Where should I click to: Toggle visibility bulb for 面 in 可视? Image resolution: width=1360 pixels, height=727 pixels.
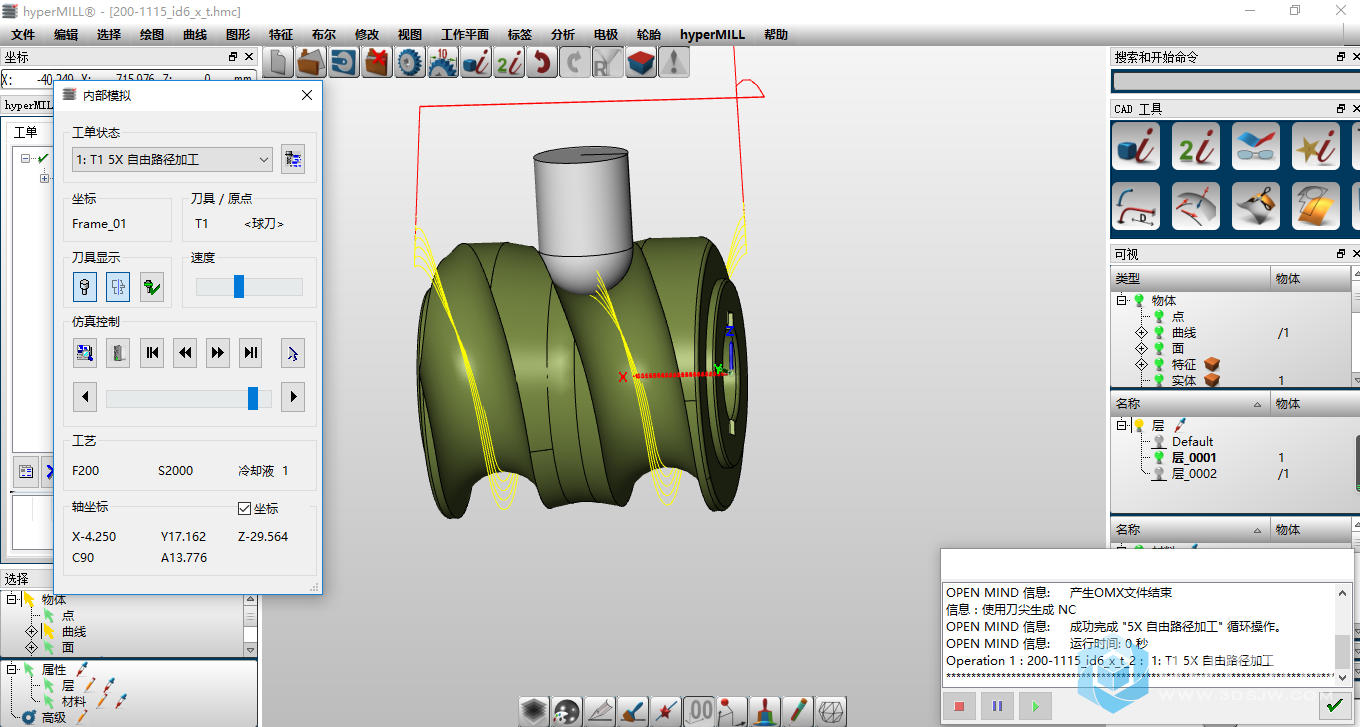[x=1161, y=348]
